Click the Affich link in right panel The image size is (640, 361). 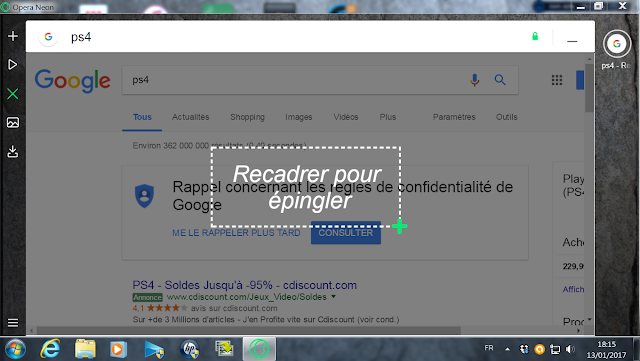click(573, 290)
